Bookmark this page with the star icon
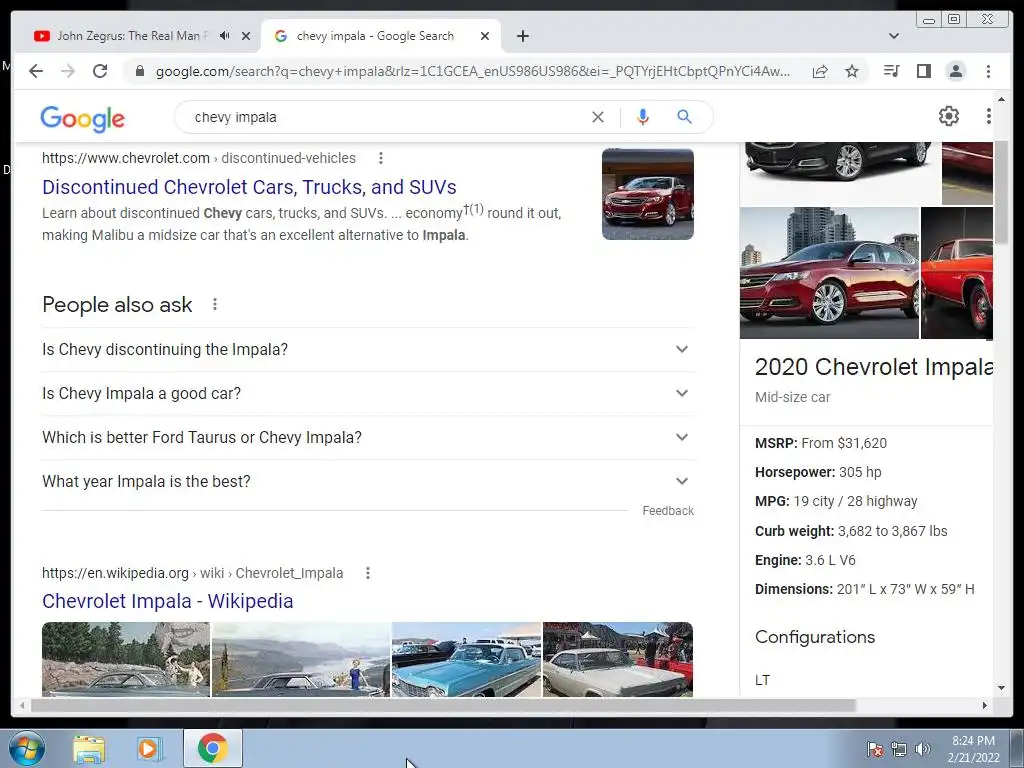1024x768 pixels. click(x=852, y=71)
